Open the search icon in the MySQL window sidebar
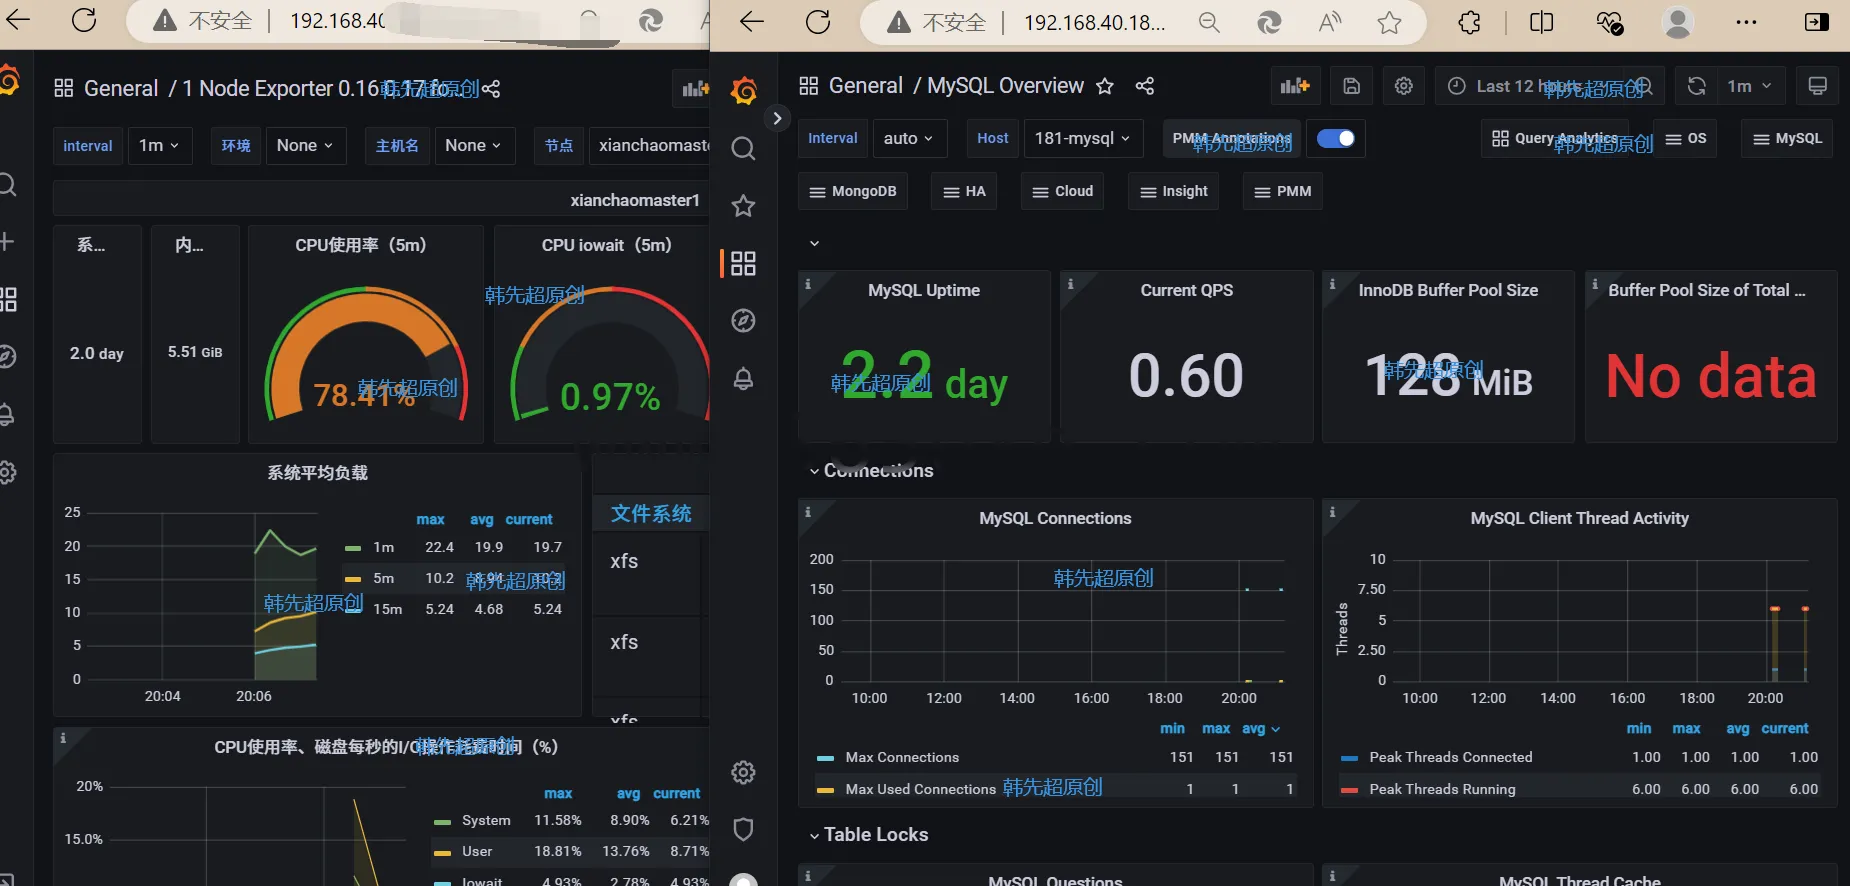 pos(743,149)
